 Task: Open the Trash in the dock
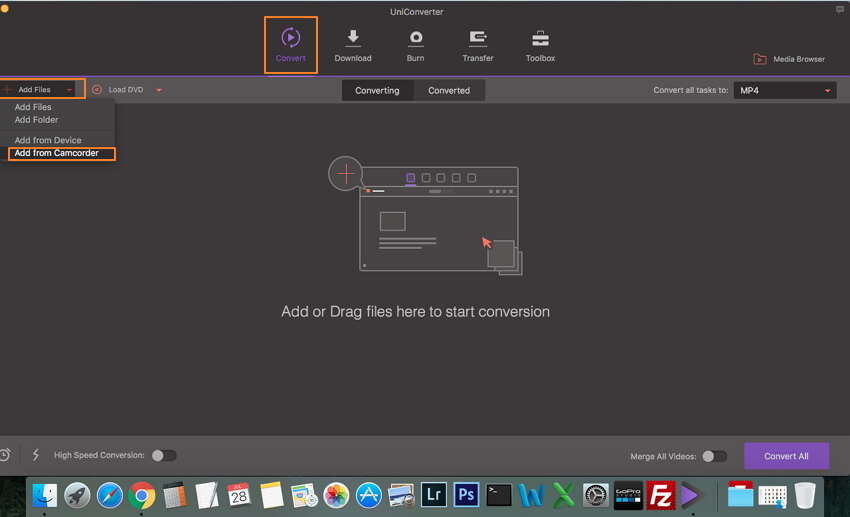(x=805, y=495)
